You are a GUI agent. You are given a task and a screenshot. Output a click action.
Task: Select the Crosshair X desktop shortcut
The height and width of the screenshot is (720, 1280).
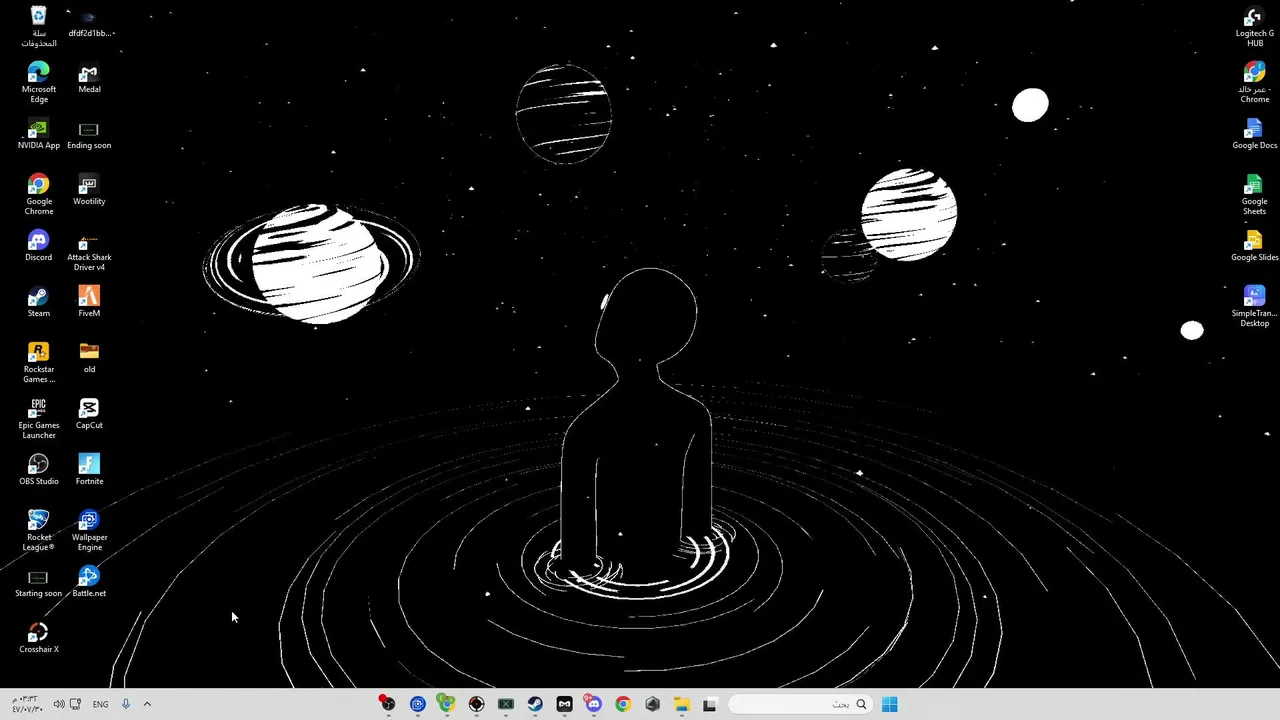[x=38, y=638]
